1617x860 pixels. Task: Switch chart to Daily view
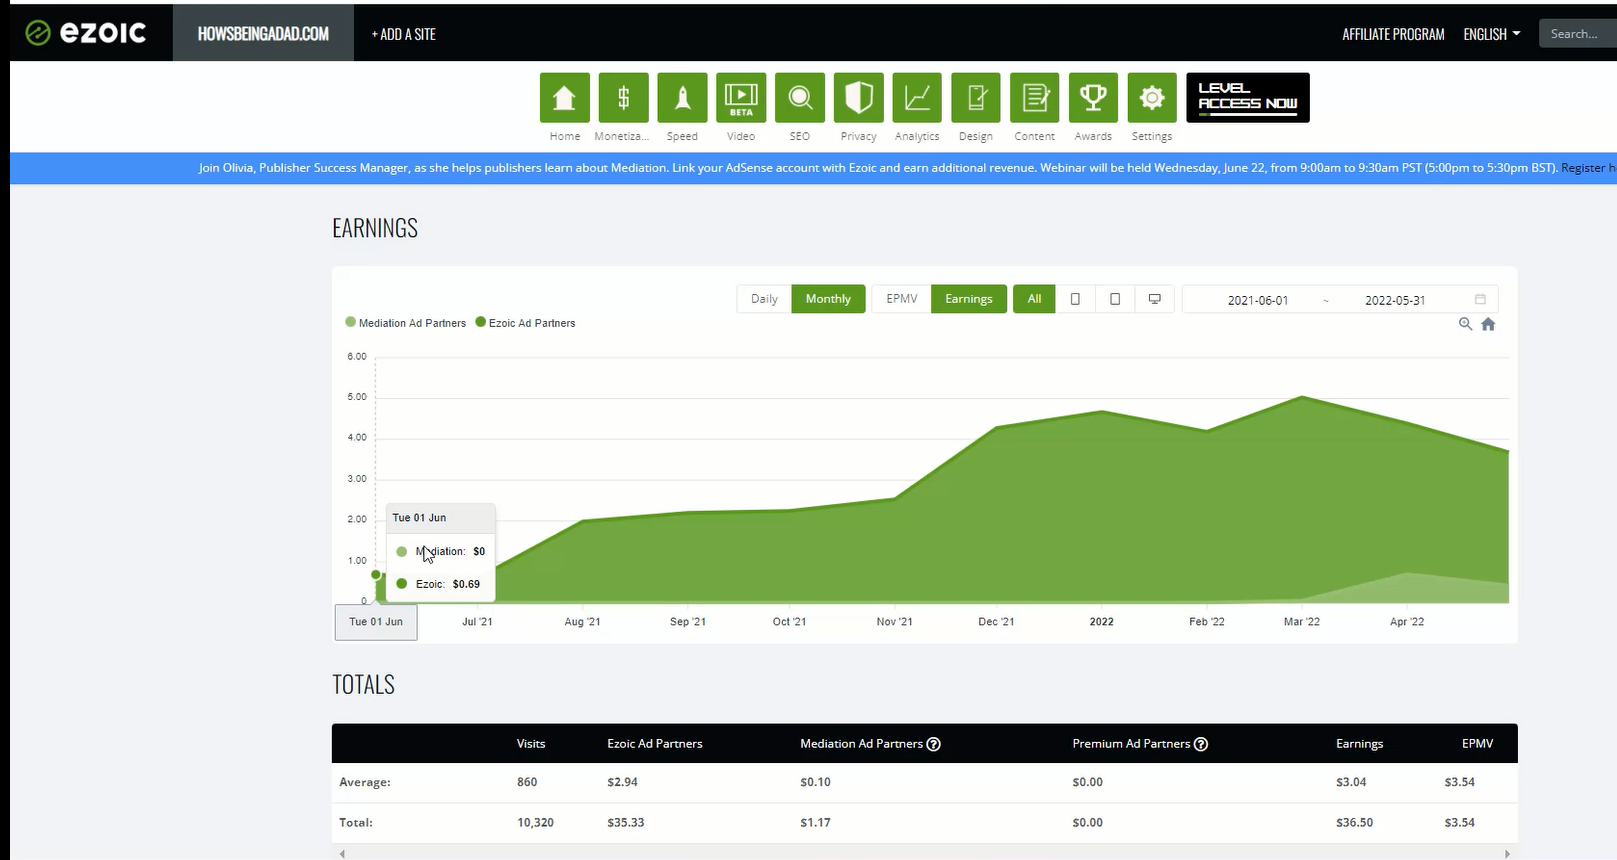pyautogui.click(x=764, y=299)
